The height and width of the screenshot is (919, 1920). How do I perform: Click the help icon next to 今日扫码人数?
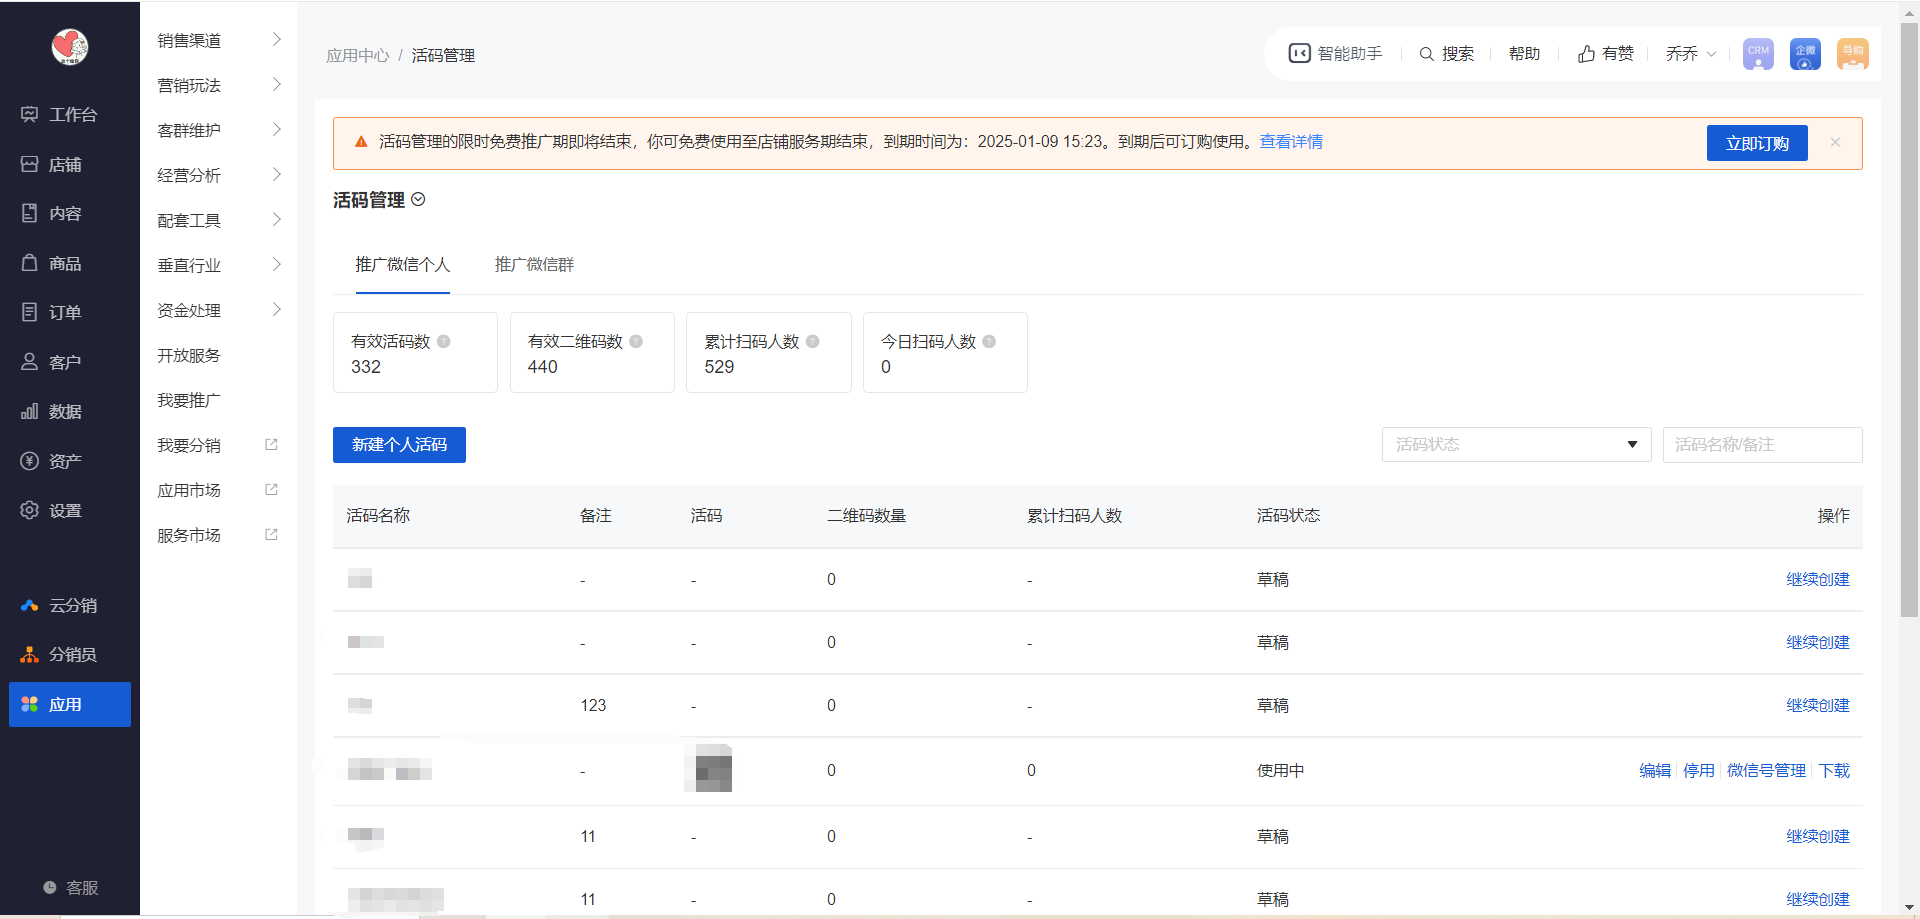(989, 342)
